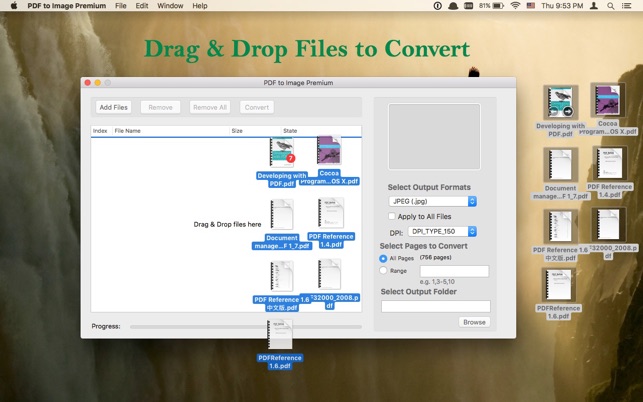
Task: Click dragged 32000_2008.pdf icon in list
Action: (329, 274)
